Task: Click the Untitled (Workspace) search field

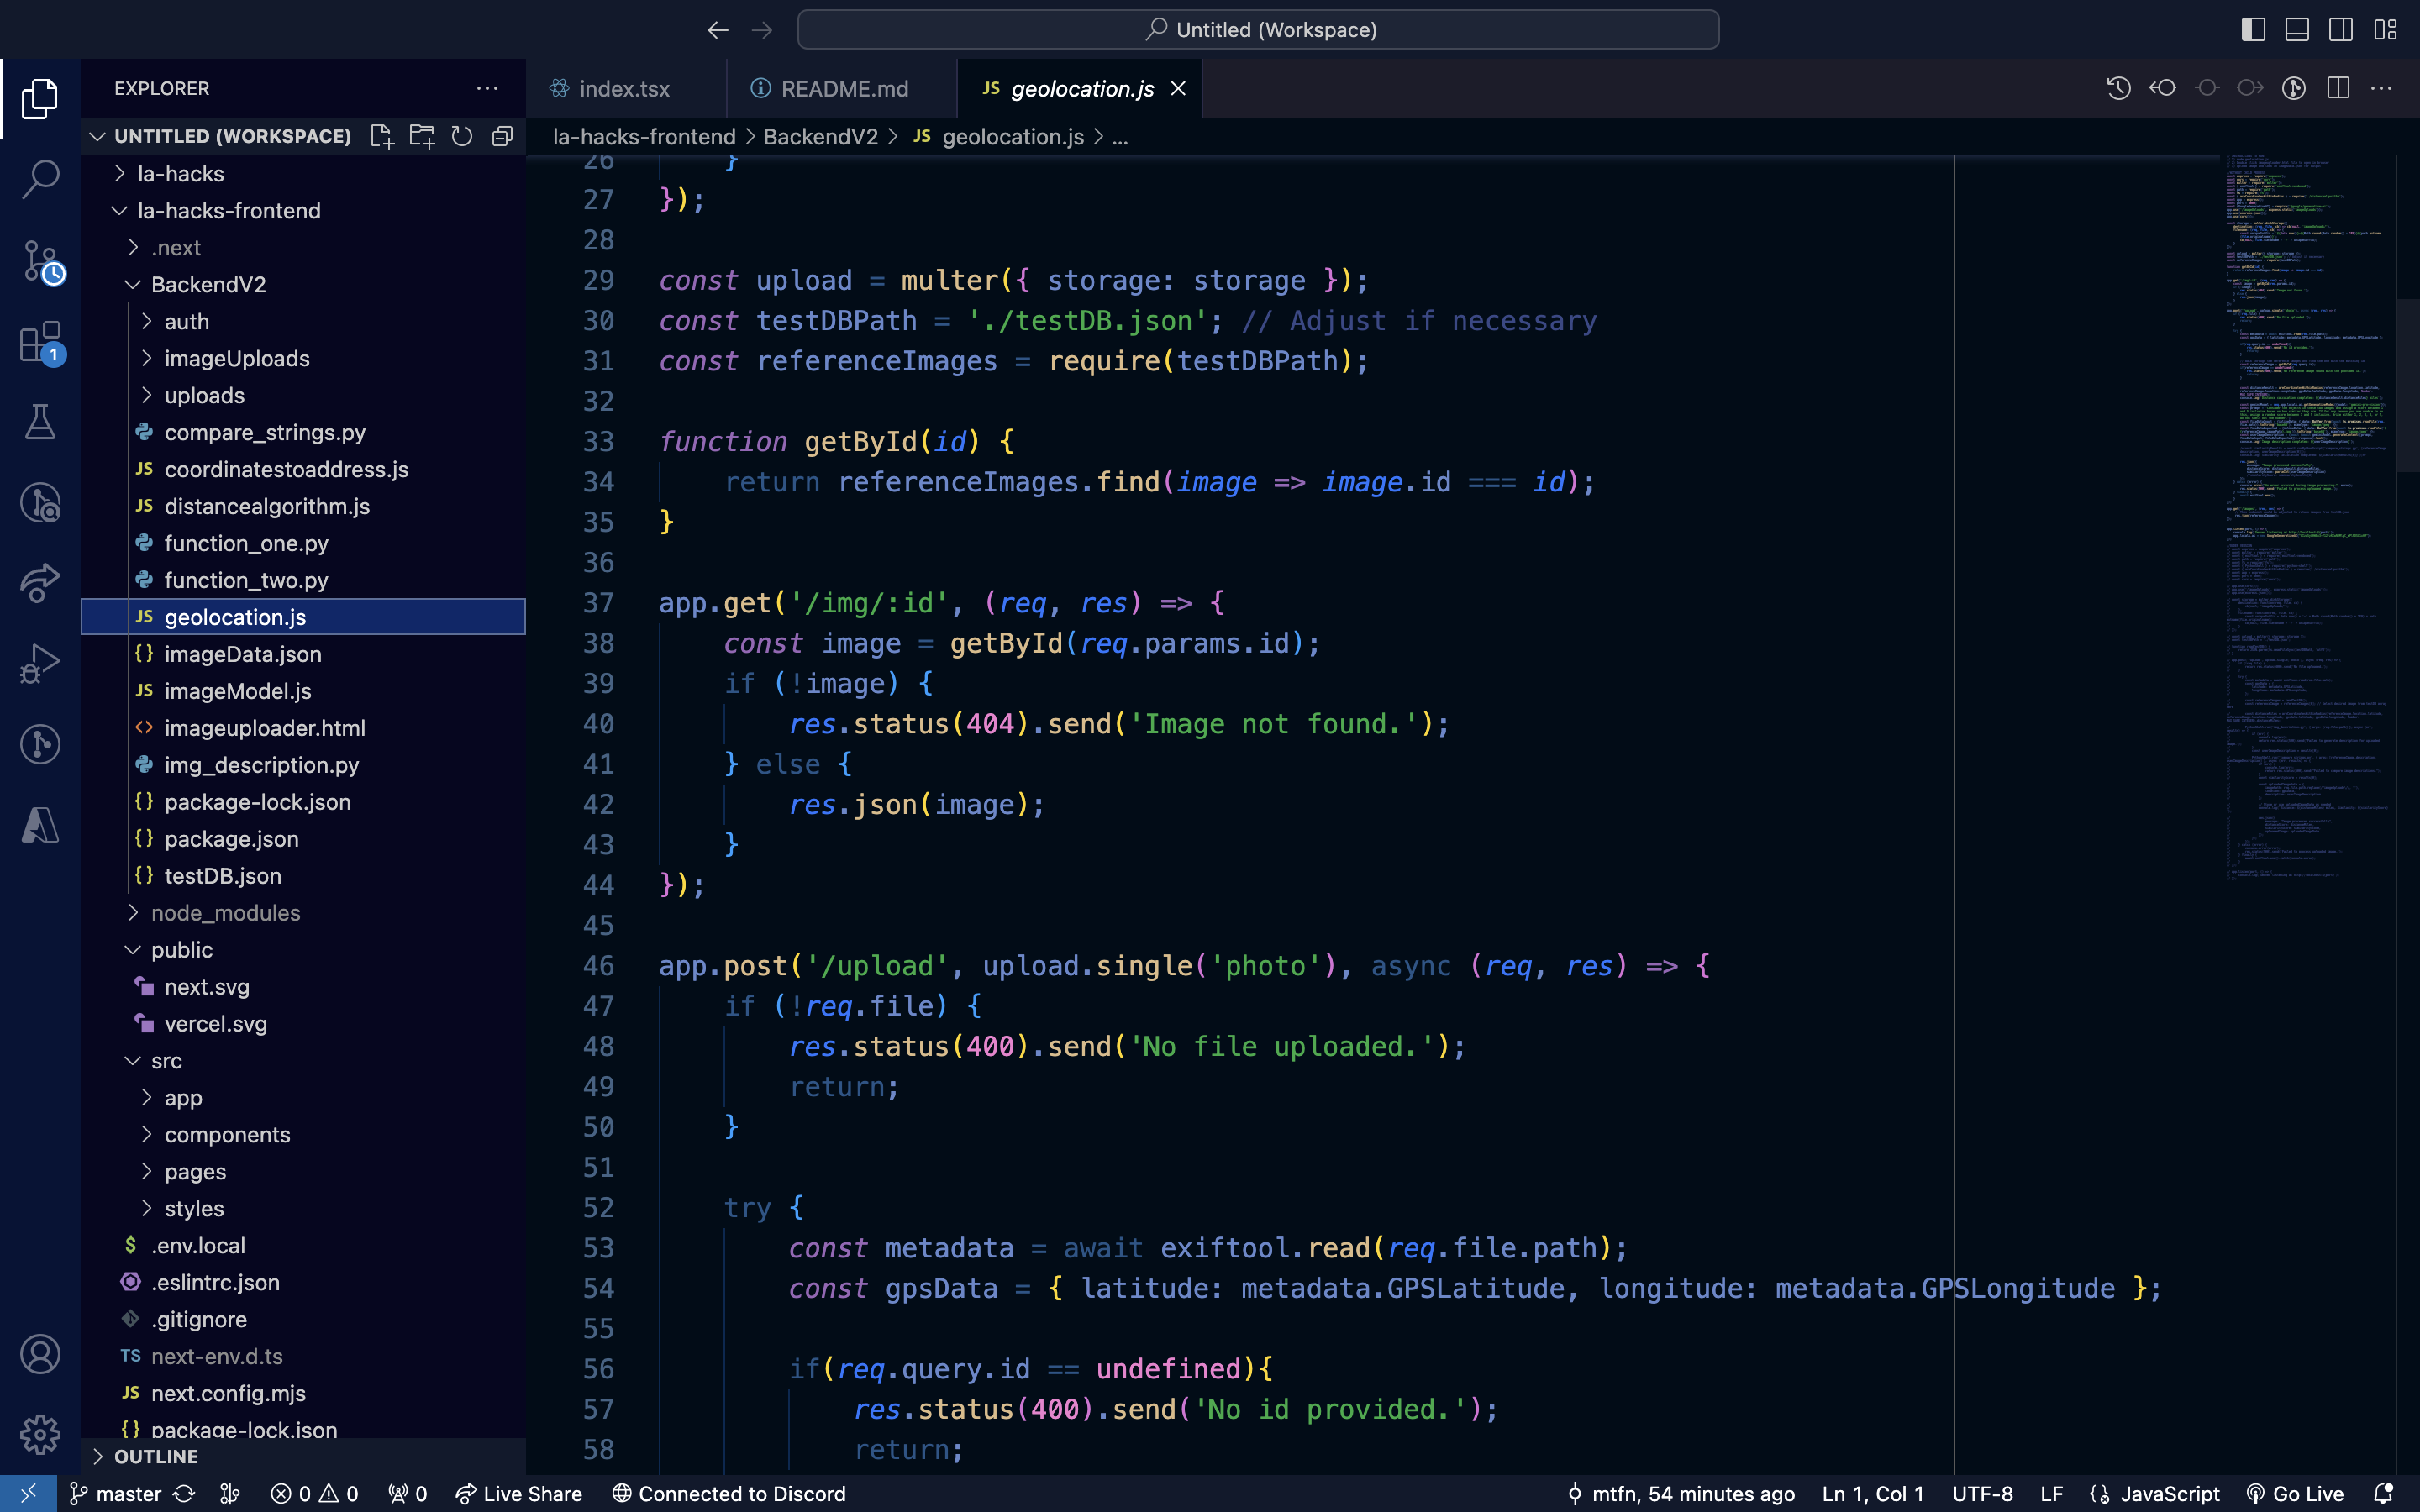Action: [x=1258, y=30]
